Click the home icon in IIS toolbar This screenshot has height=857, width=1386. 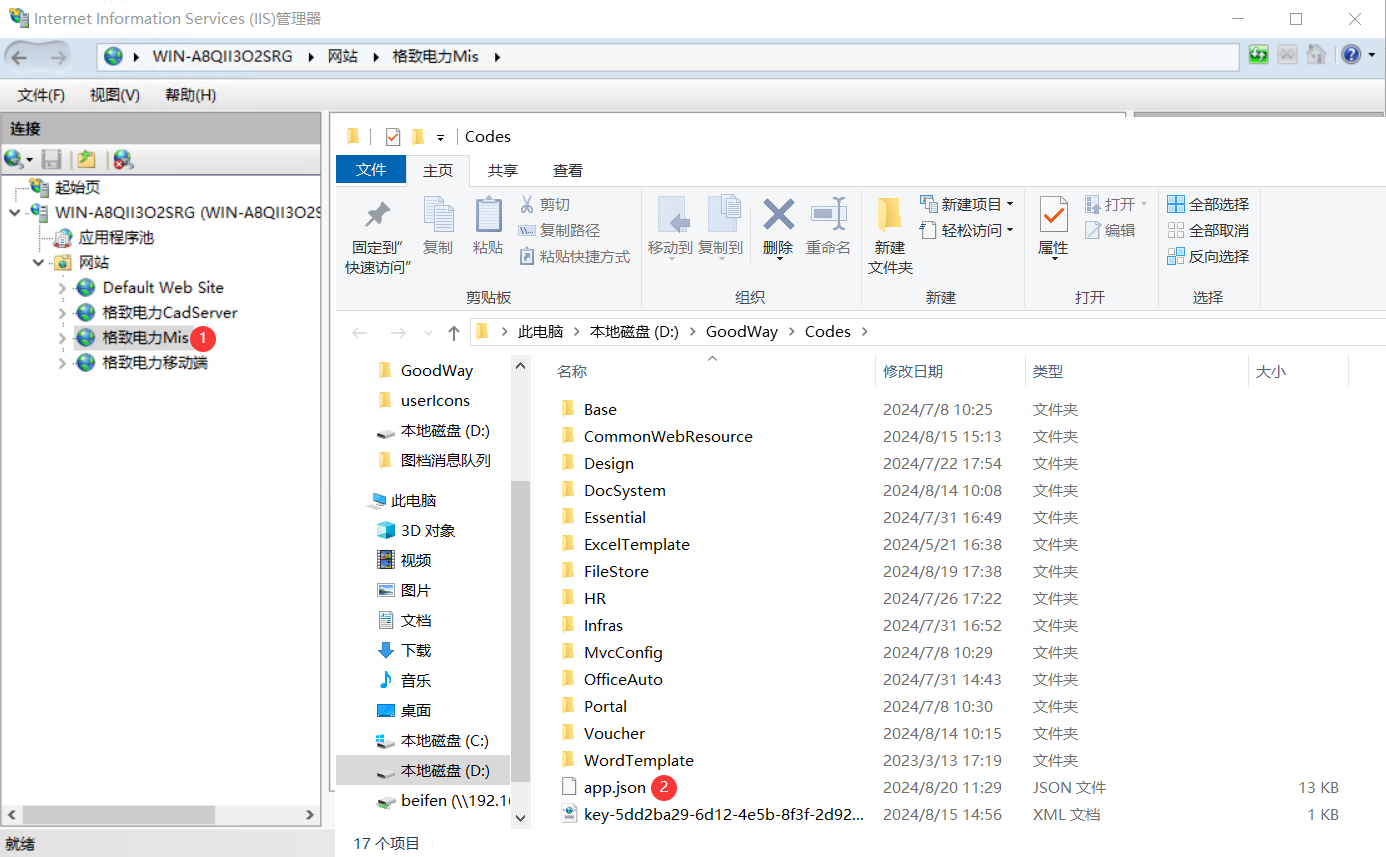tap(1317, 56)
